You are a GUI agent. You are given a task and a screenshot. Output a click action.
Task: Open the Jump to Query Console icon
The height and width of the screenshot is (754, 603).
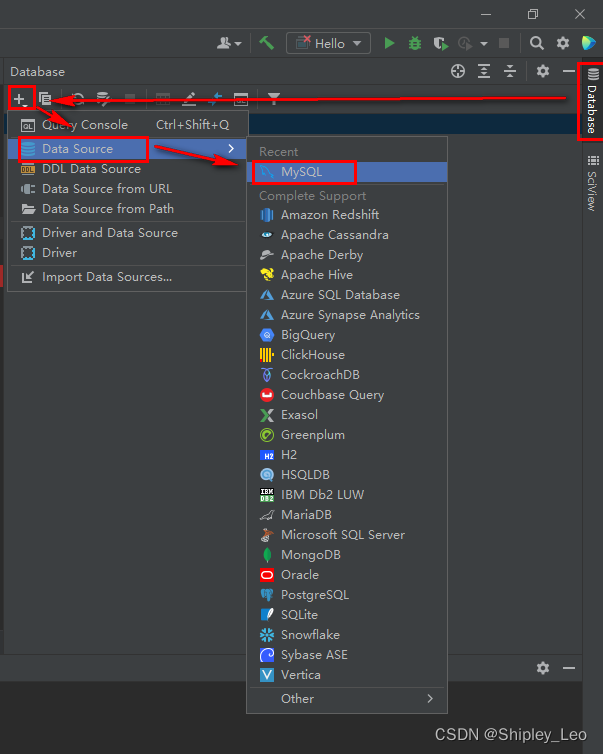pyautogui.click(x=241, y=99)
